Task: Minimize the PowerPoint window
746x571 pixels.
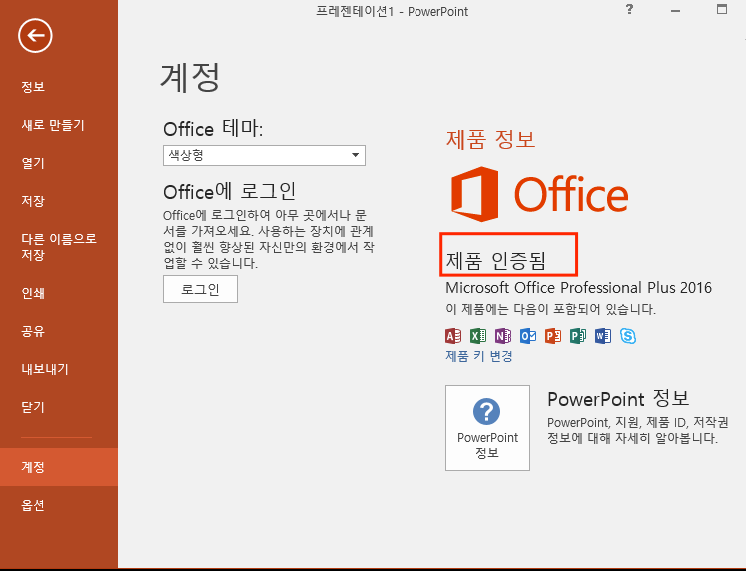Action: 675,10
